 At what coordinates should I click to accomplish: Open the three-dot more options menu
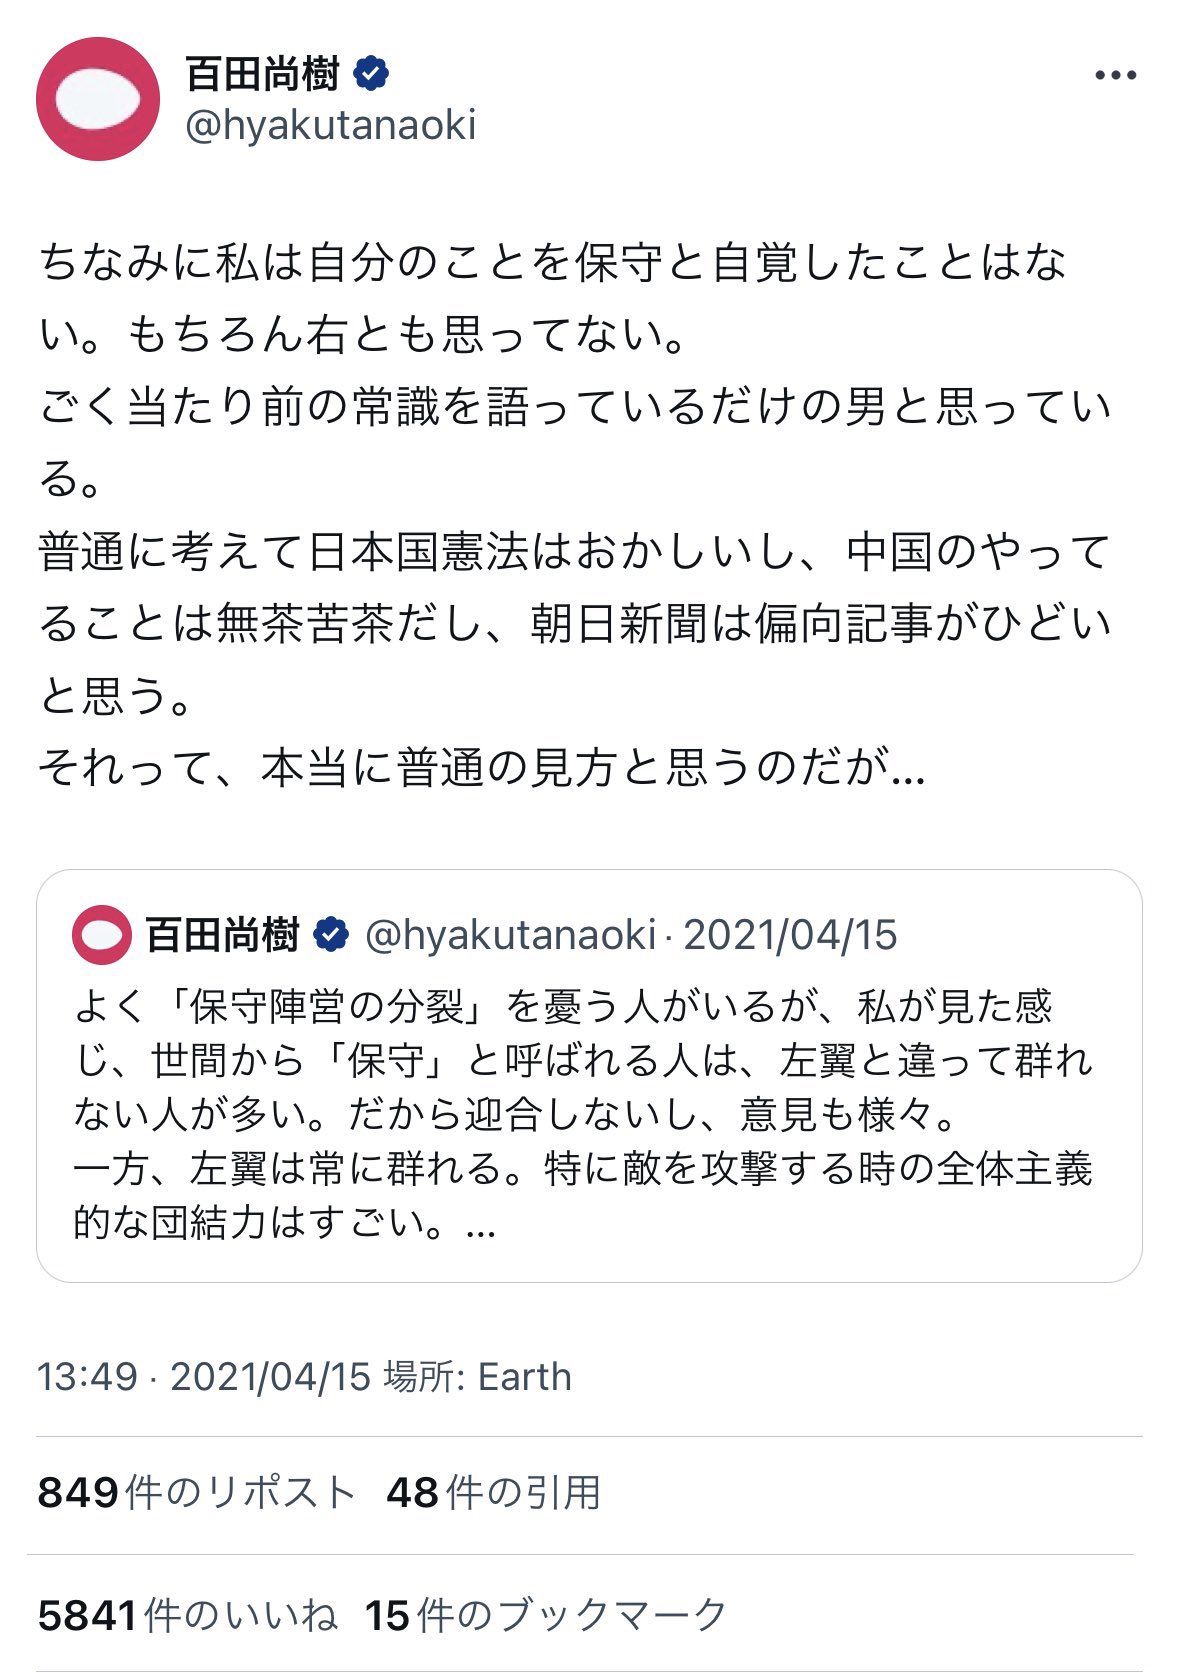tap(1115, 76)
